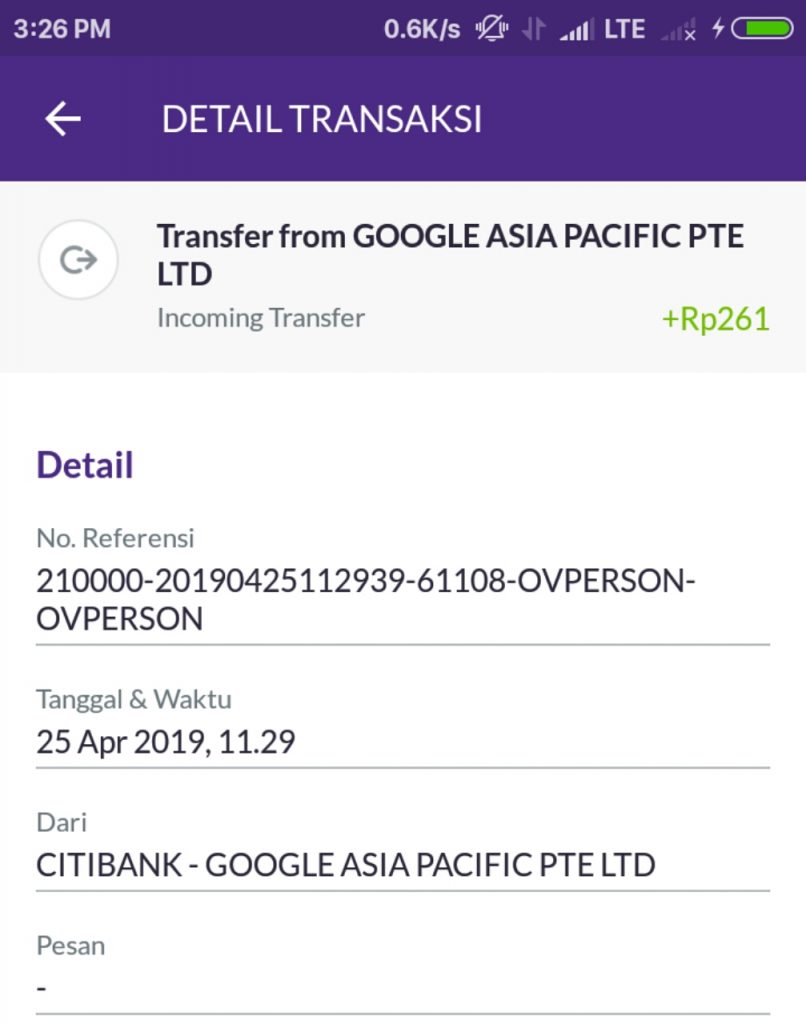Tap the Pesan message field
This screenshot has height=1024, width=806.
point(400,987)
